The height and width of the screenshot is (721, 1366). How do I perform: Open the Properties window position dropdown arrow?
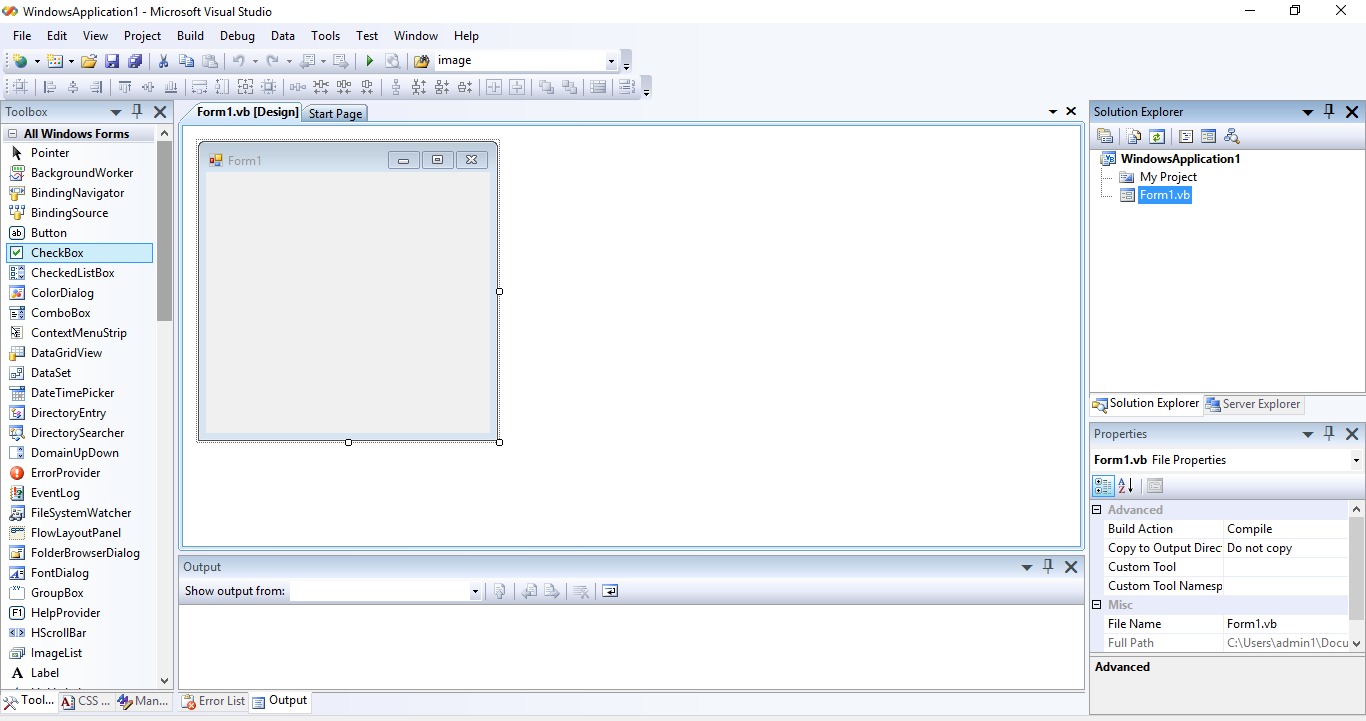tap(1308, 435)
